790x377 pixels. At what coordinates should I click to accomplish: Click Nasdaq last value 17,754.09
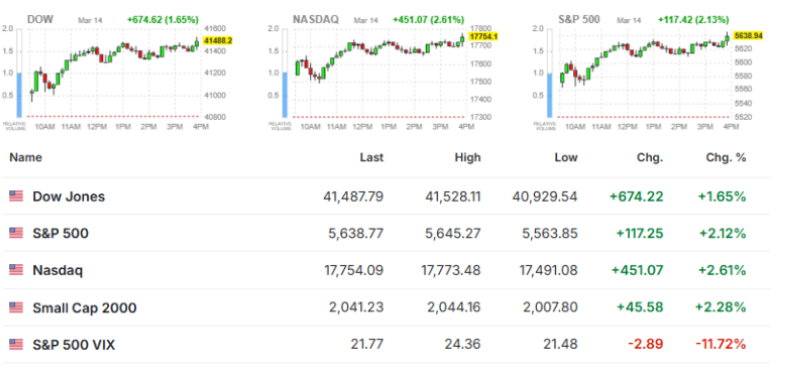click(354, 271)
